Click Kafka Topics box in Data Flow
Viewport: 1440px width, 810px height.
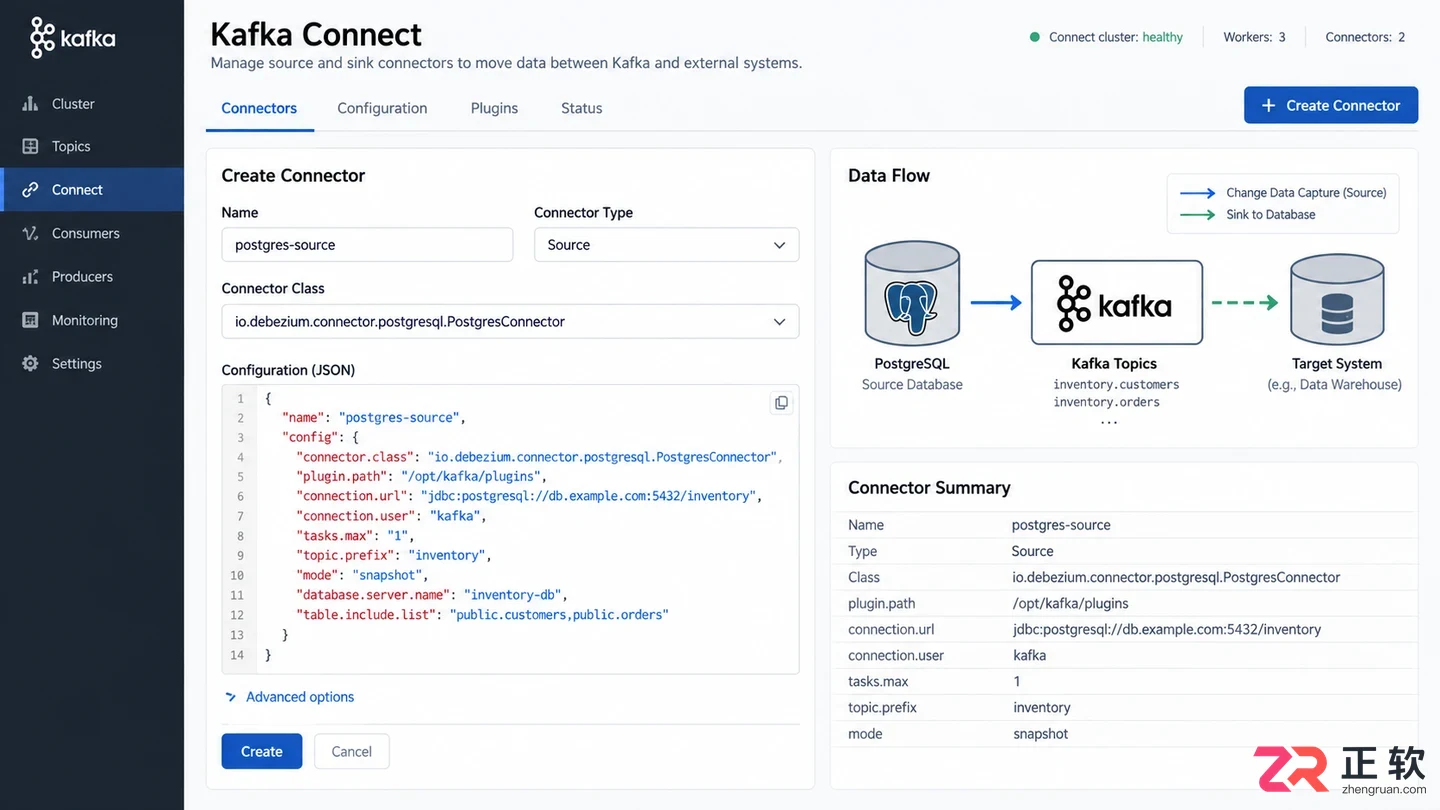1116,303
